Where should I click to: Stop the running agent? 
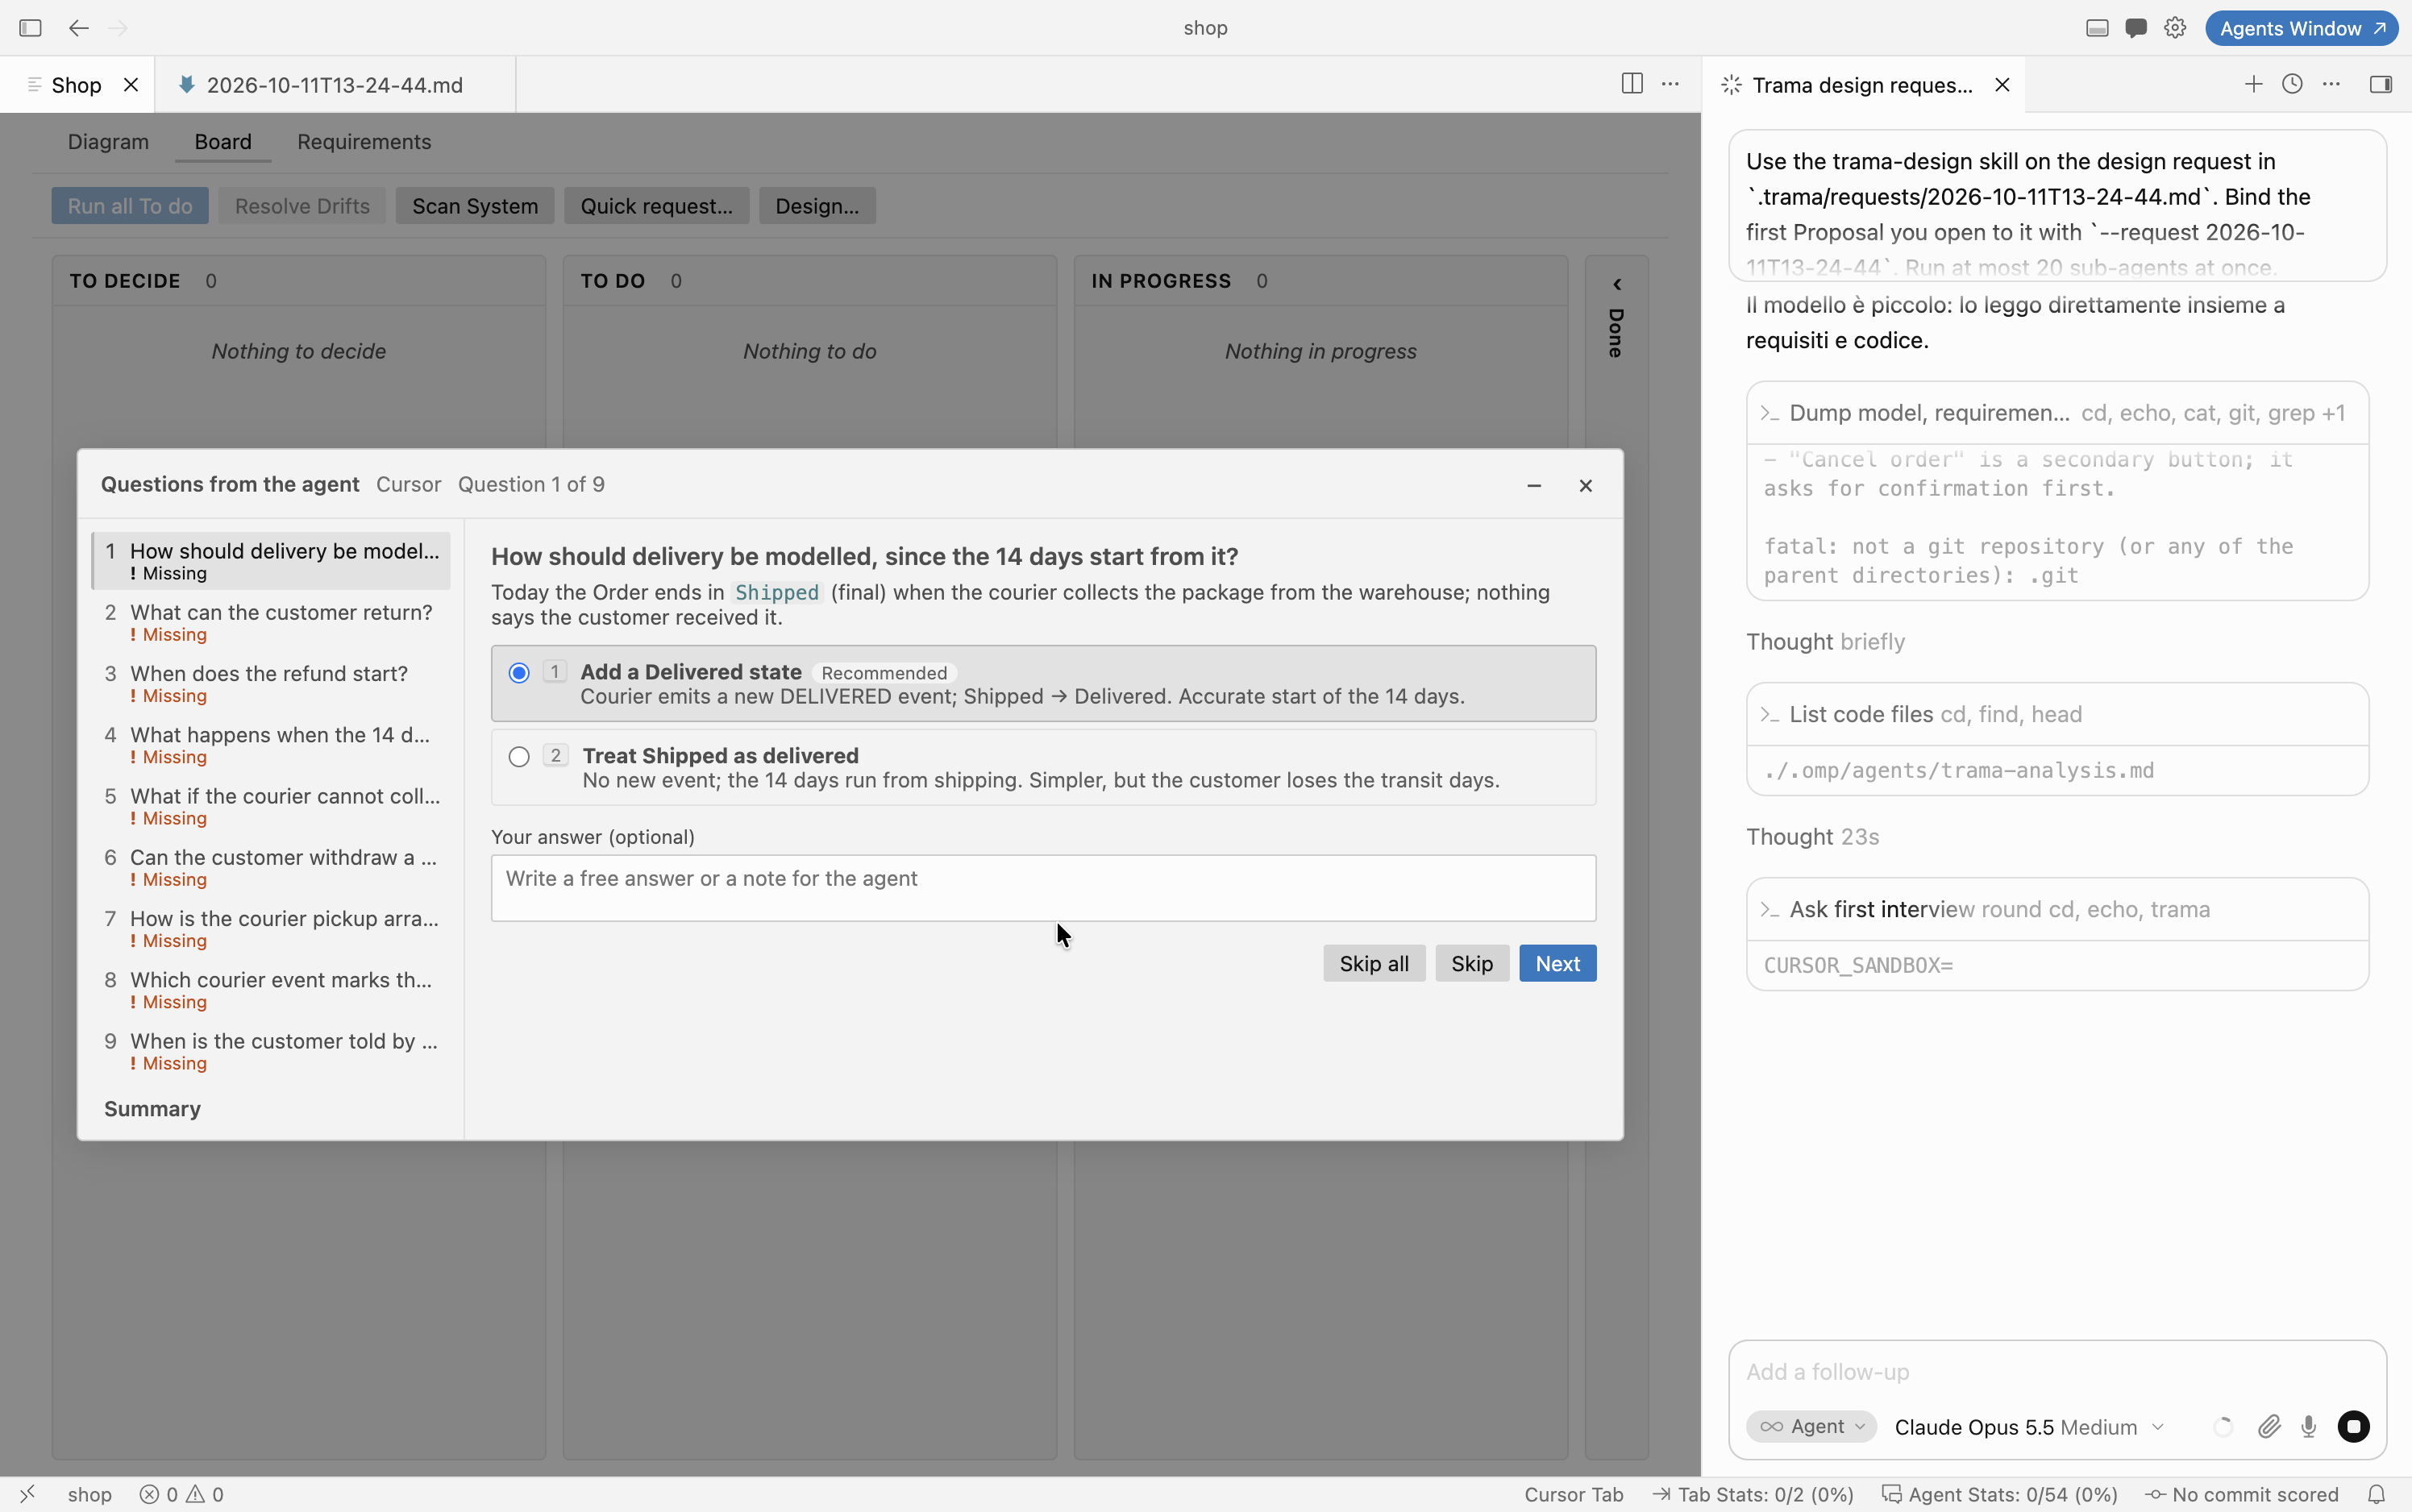click(x=2353, y=1426)
